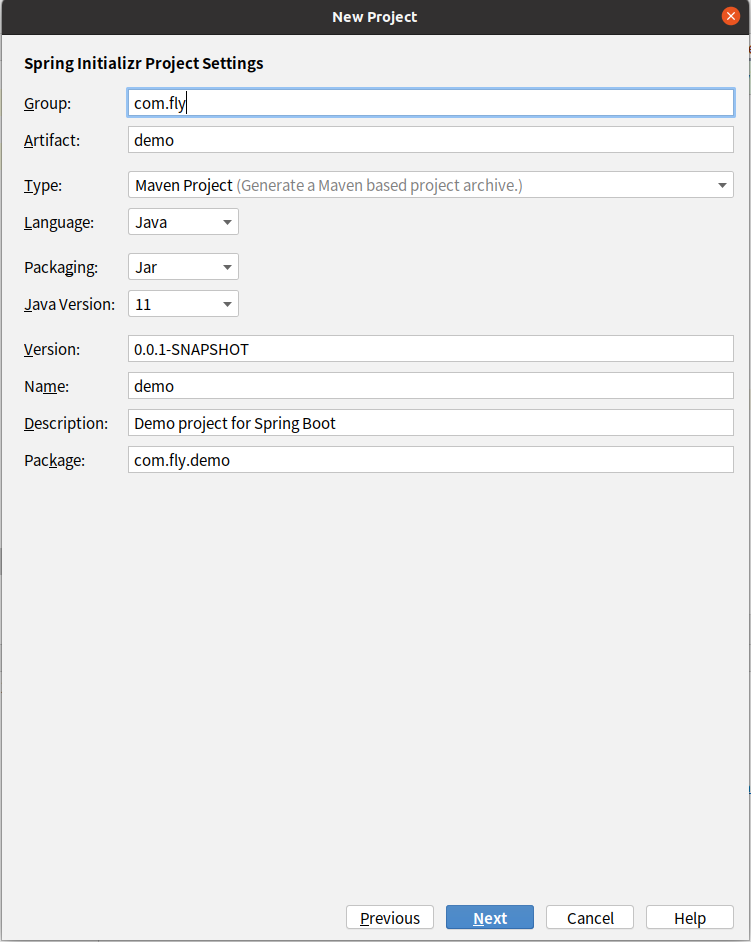Click the Java Version label

(69, 305)
